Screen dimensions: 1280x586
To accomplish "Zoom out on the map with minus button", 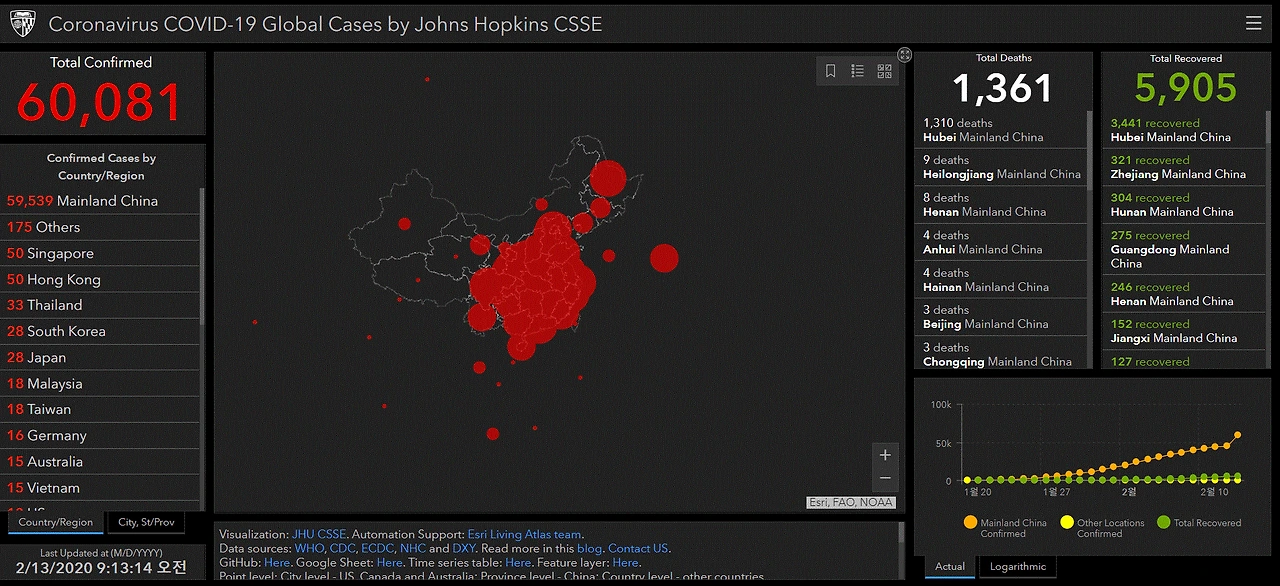I will pos(885,479).
